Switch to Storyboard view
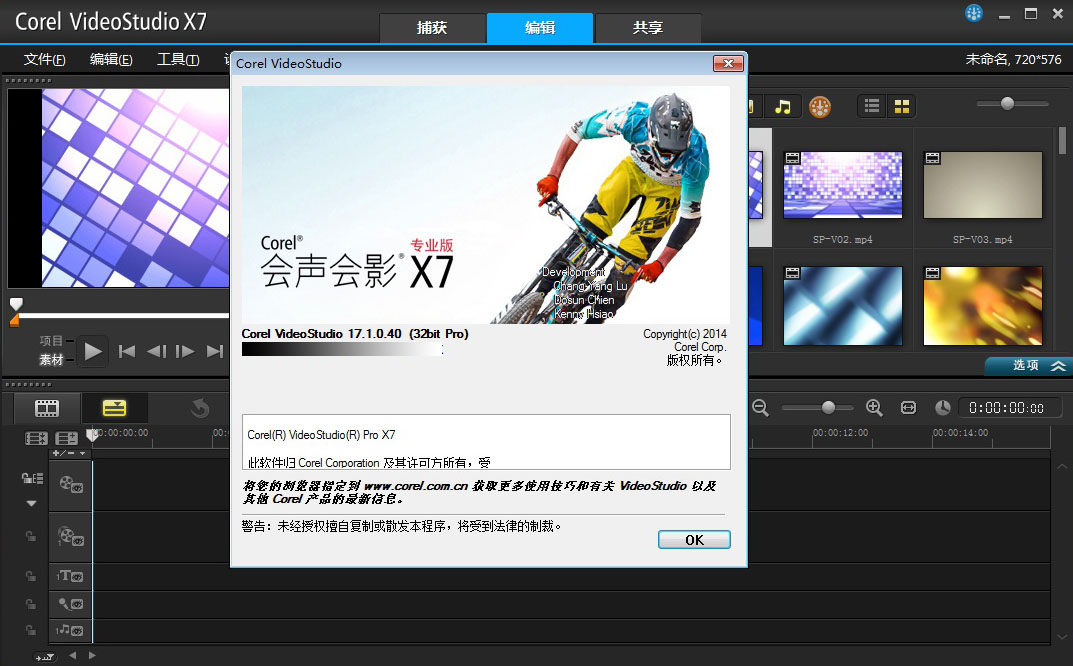 47,409
